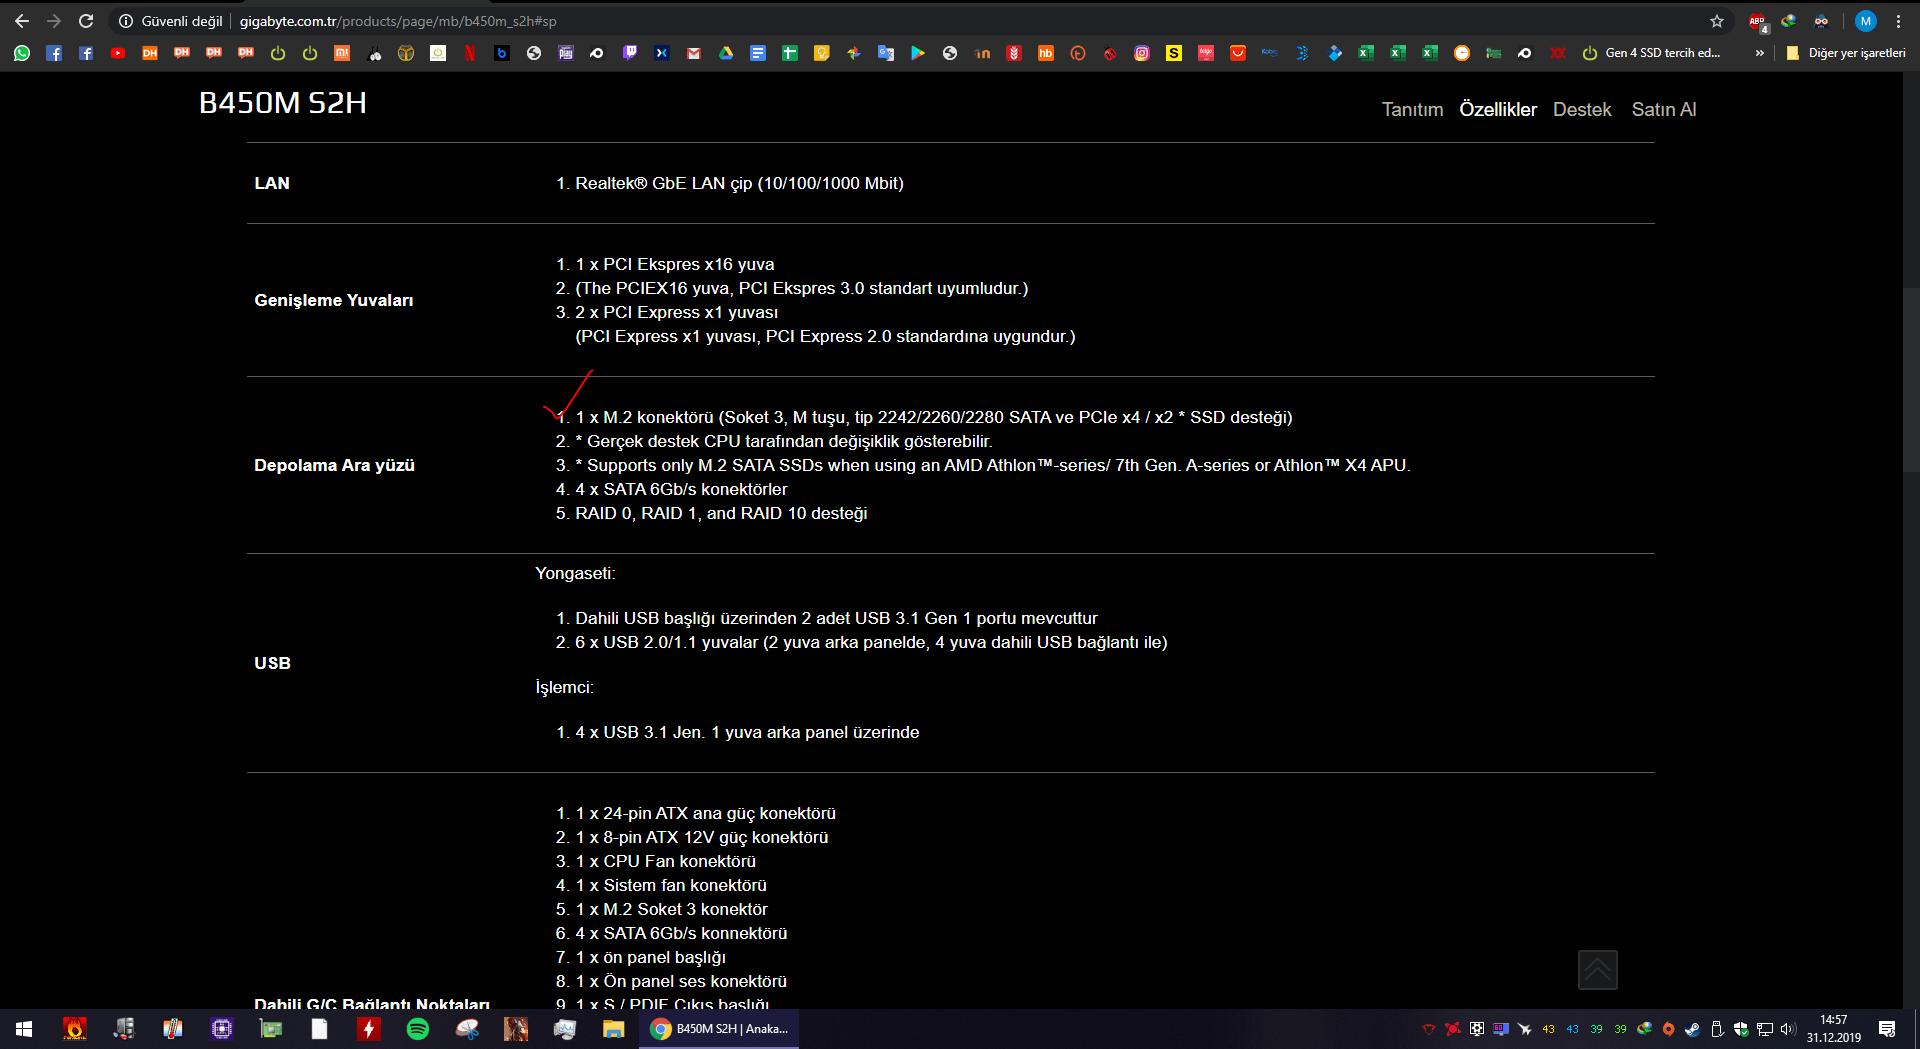
Task: Open the Windows notification center
Action: coord(1887,1029)
